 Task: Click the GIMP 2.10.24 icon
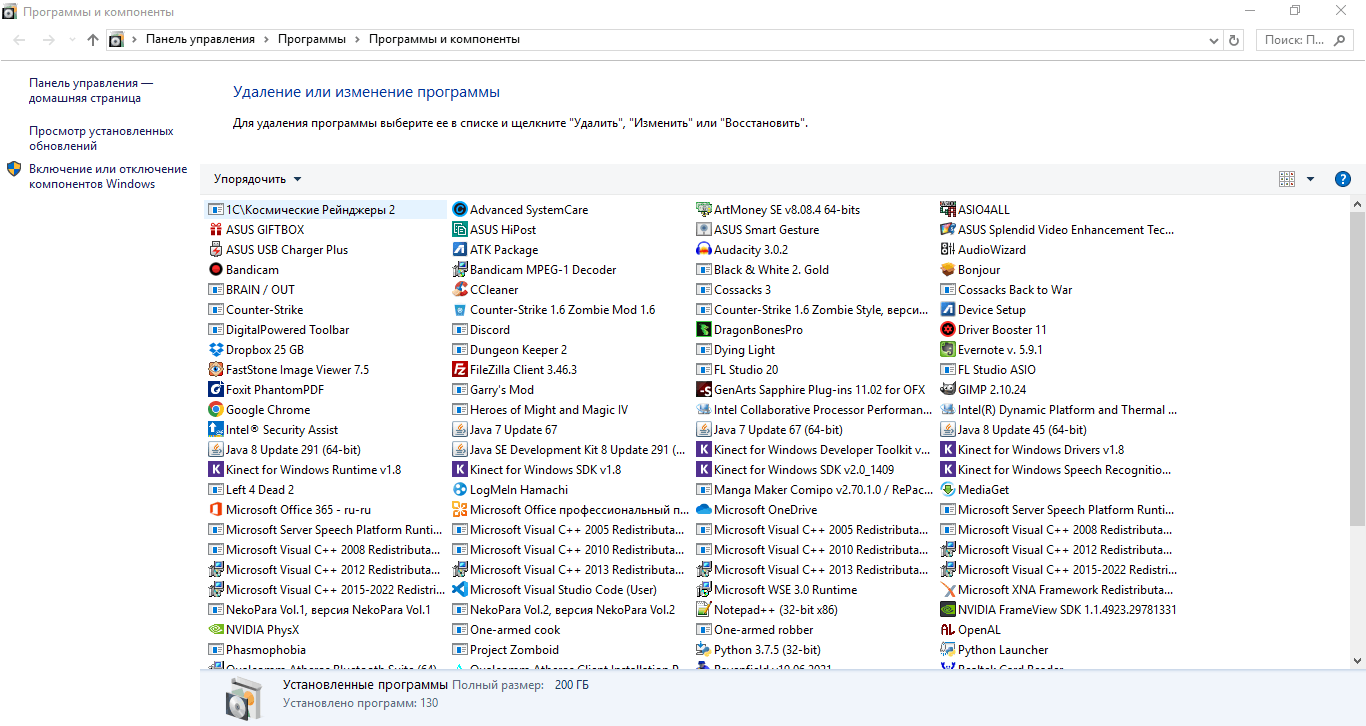pyautogui.click(x=948, y=390)
